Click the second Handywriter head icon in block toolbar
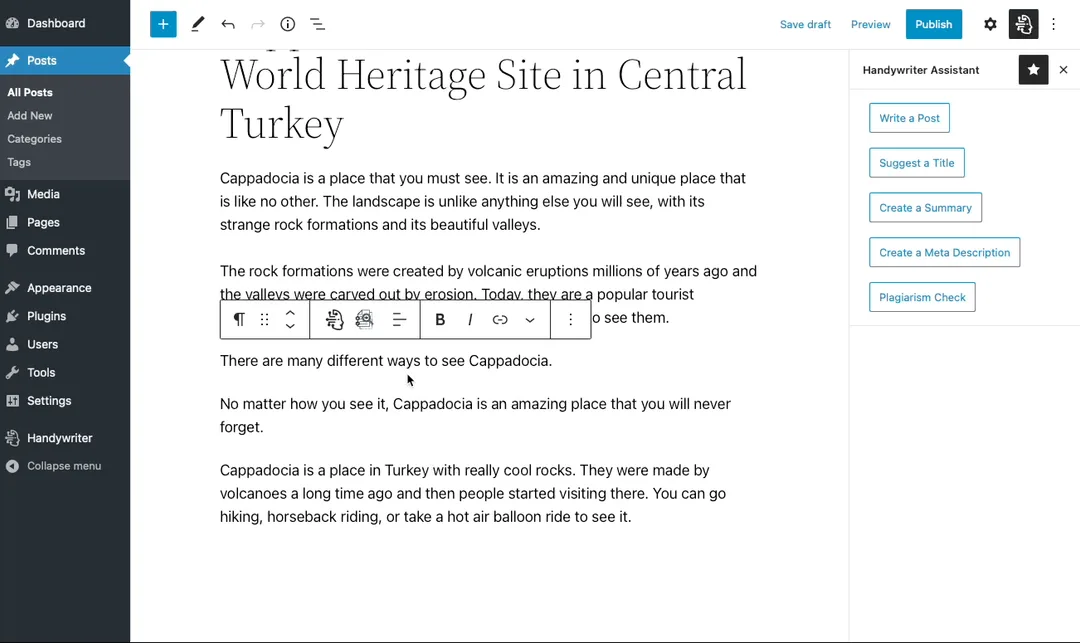Viewport: 1080px width, 643px height. (364, 319)
